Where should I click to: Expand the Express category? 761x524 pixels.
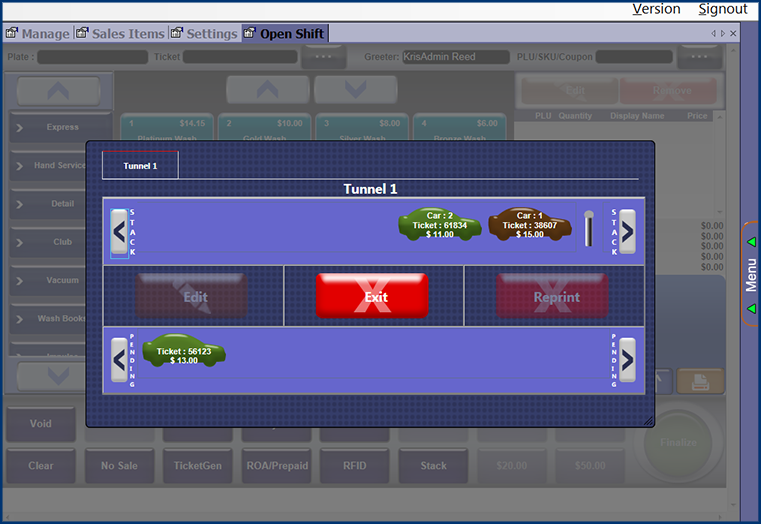pos(56,127)
